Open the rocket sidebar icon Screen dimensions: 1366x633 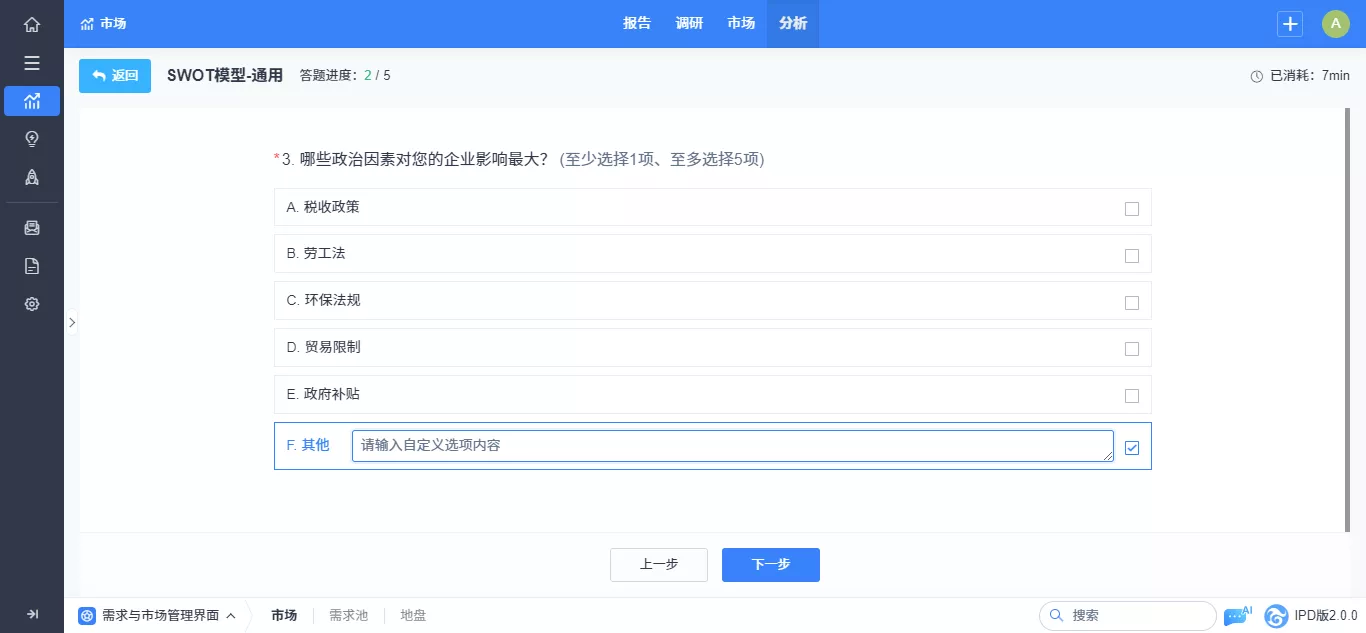(32, 177)
